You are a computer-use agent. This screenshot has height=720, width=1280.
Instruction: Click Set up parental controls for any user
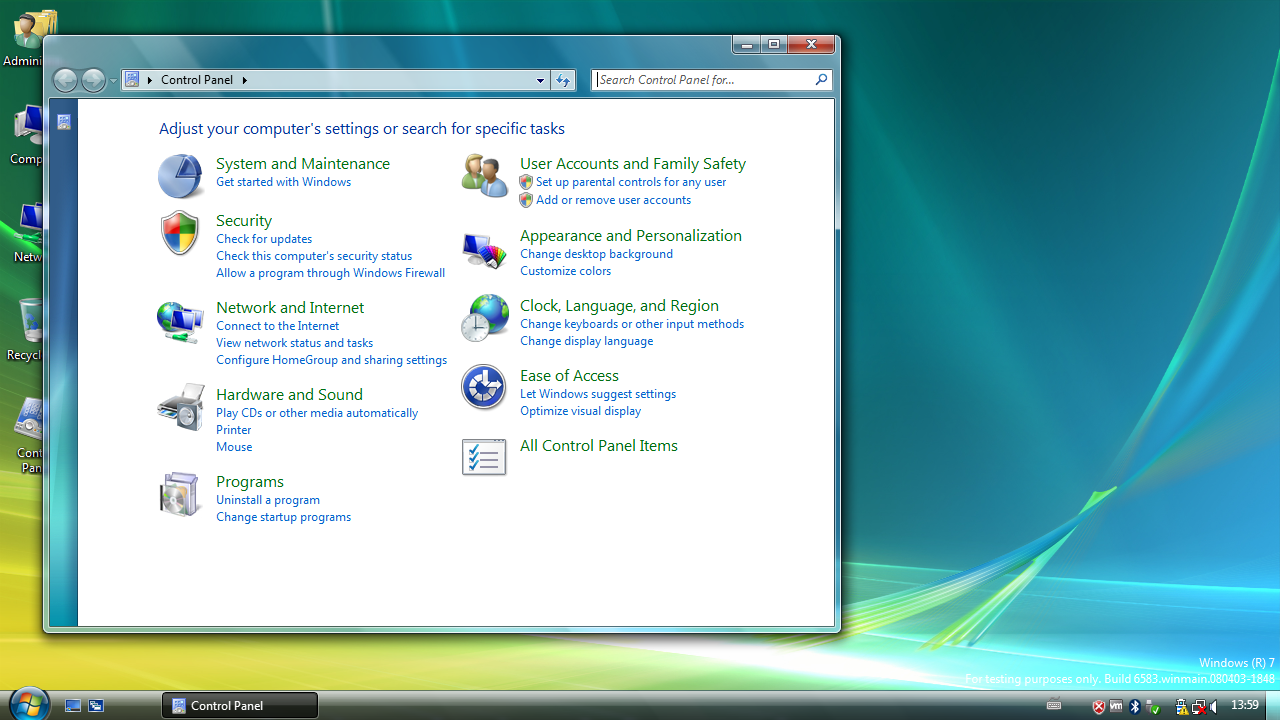pos(631,182)
